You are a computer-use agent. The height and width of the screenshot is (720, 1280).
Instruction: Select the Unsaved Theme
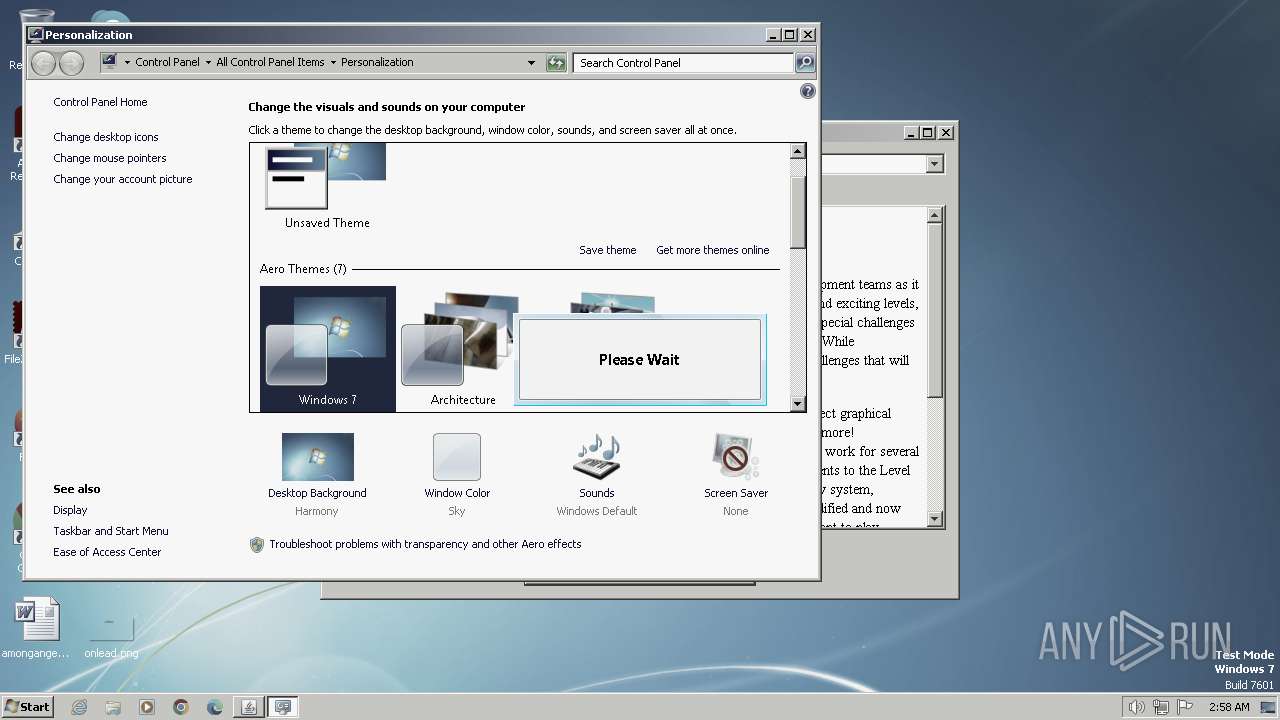click(x=326, y=186)
